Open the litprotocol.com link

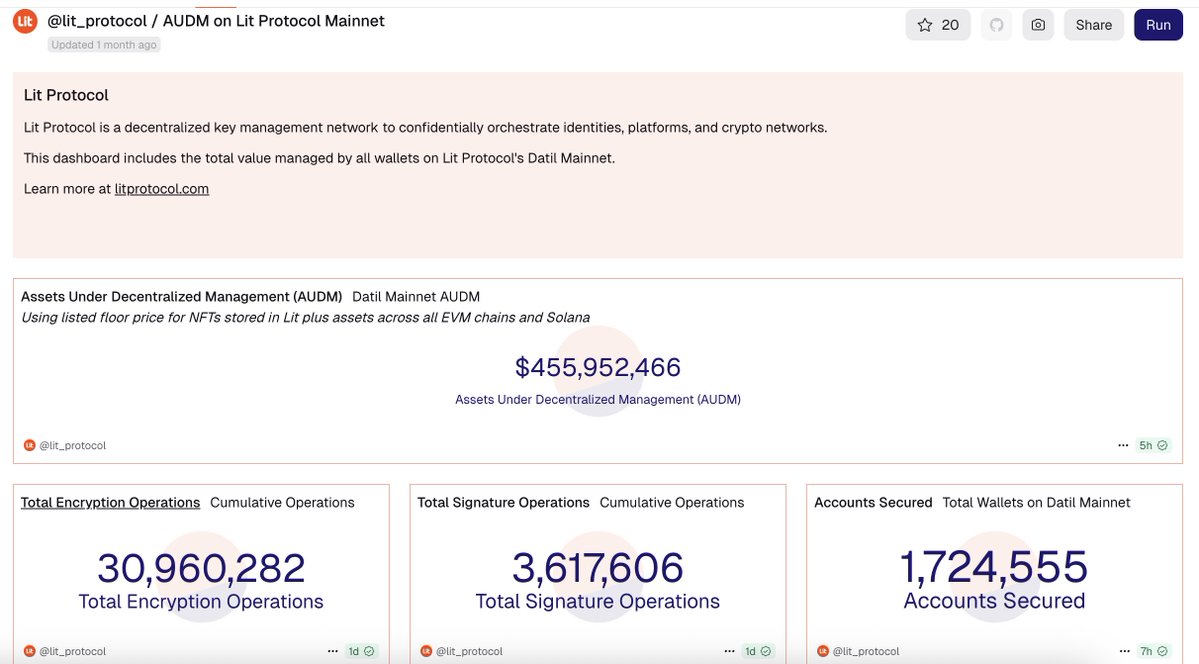161,189
